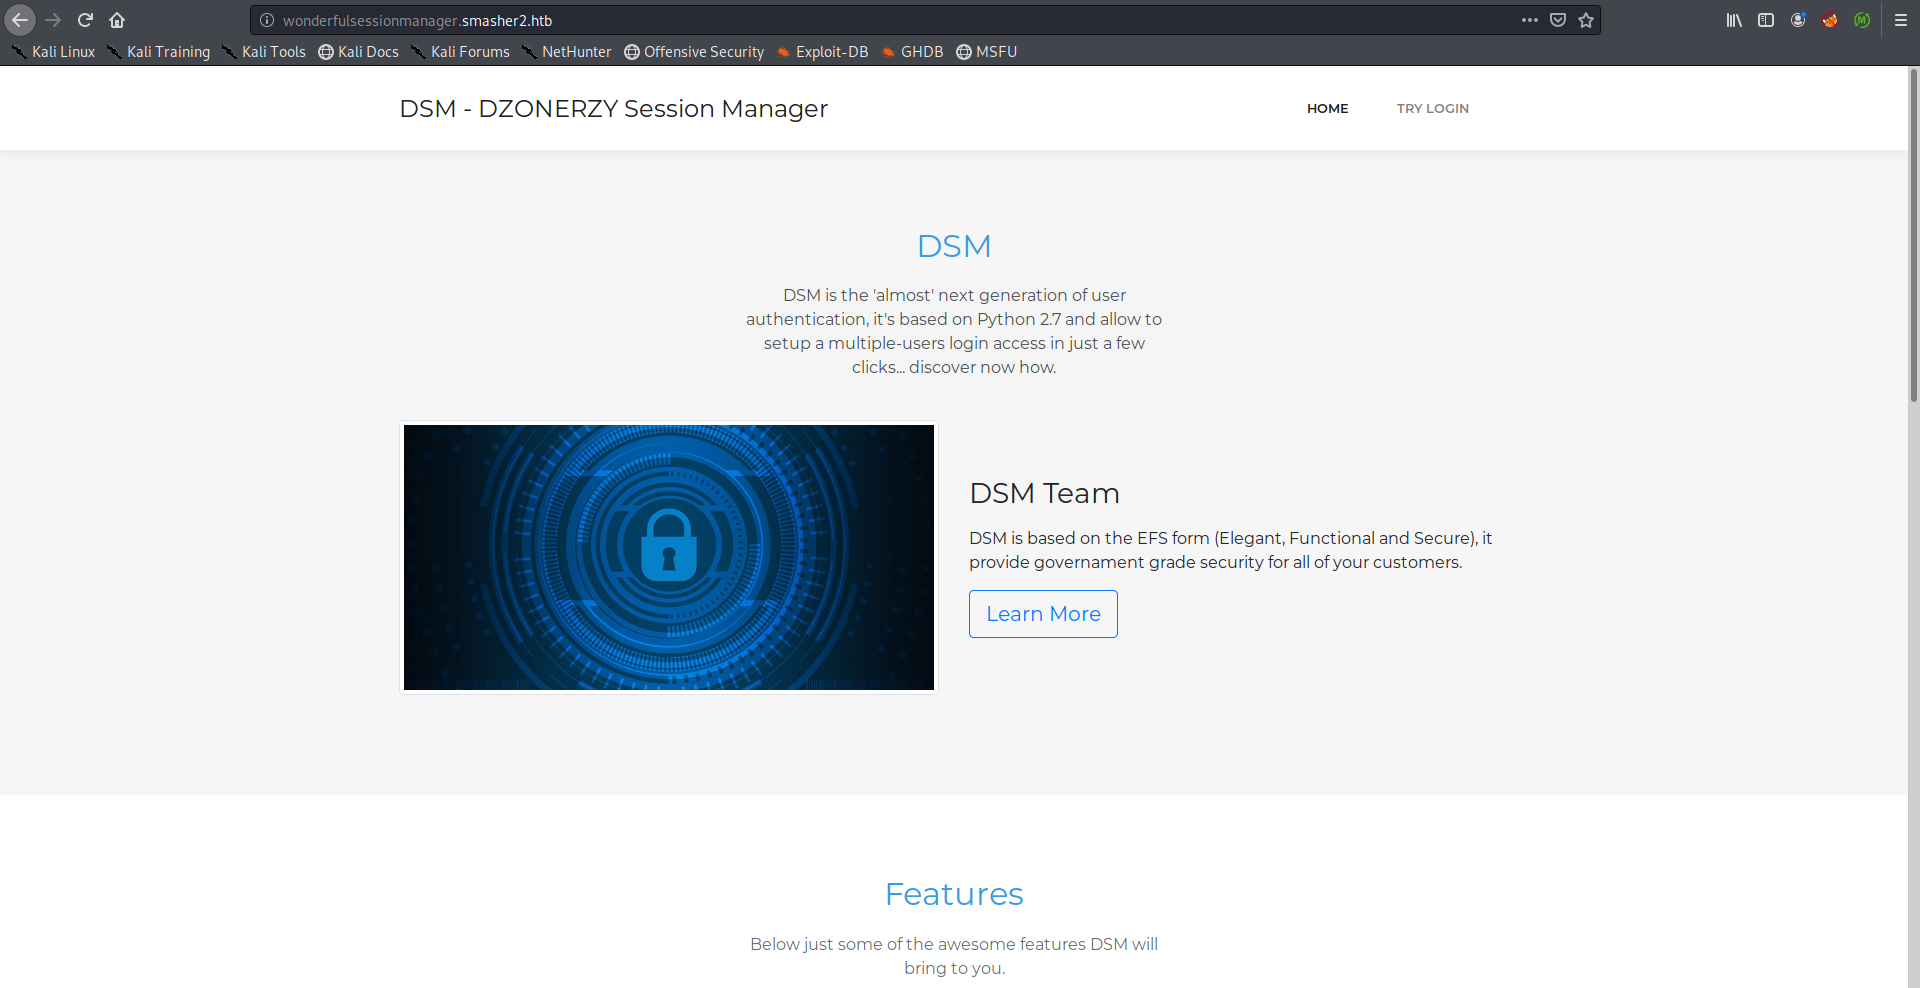1920x988 pixels.
Task: Open Firefox account icon
Action: [1798, 20]
